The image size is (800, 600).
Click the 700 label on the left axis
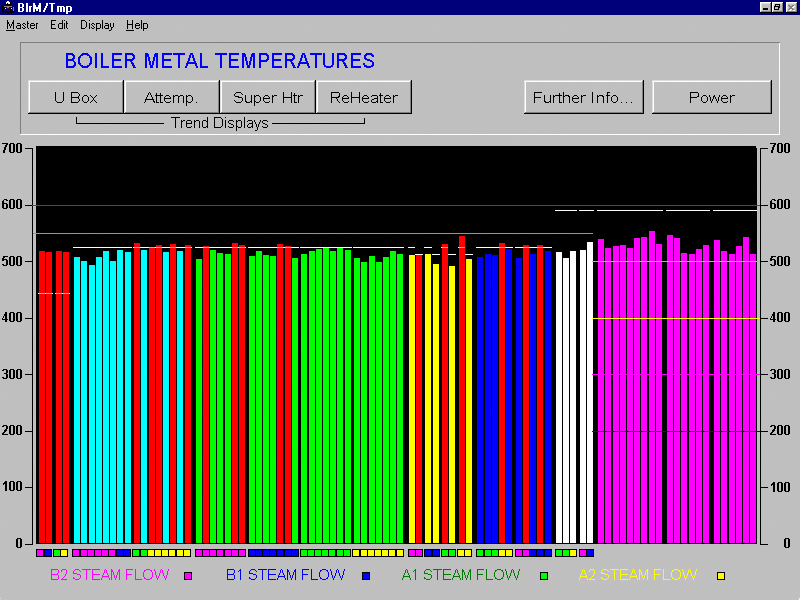(x=12, y=148)
